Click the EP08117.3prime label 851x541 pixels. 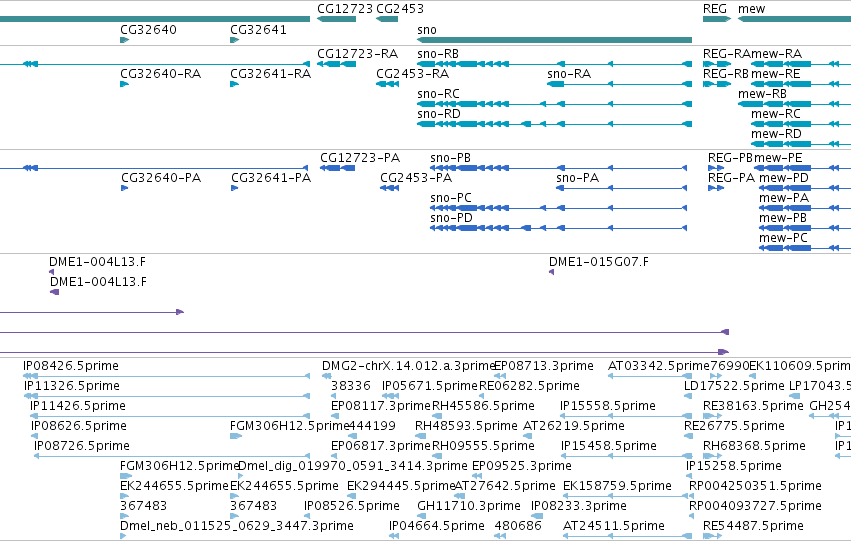point(380,406)
